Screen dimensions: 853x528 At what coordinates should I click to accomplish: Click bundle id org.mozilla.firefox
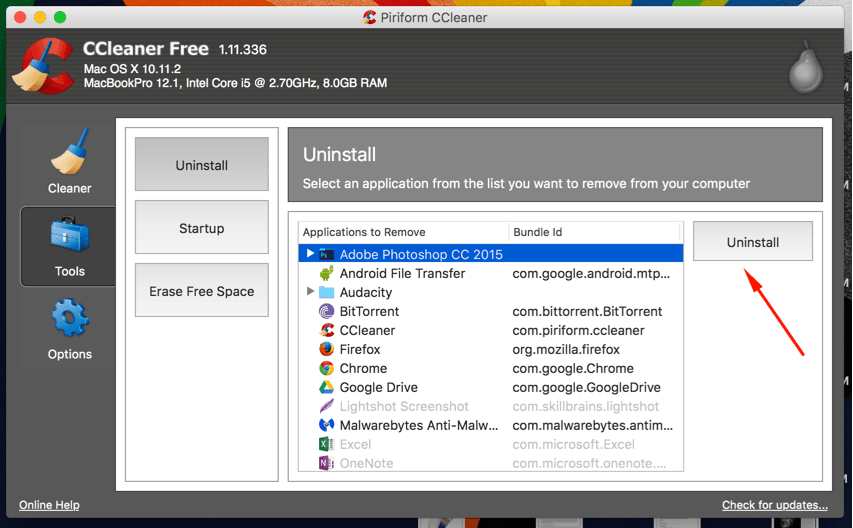[x=566, y=350]
